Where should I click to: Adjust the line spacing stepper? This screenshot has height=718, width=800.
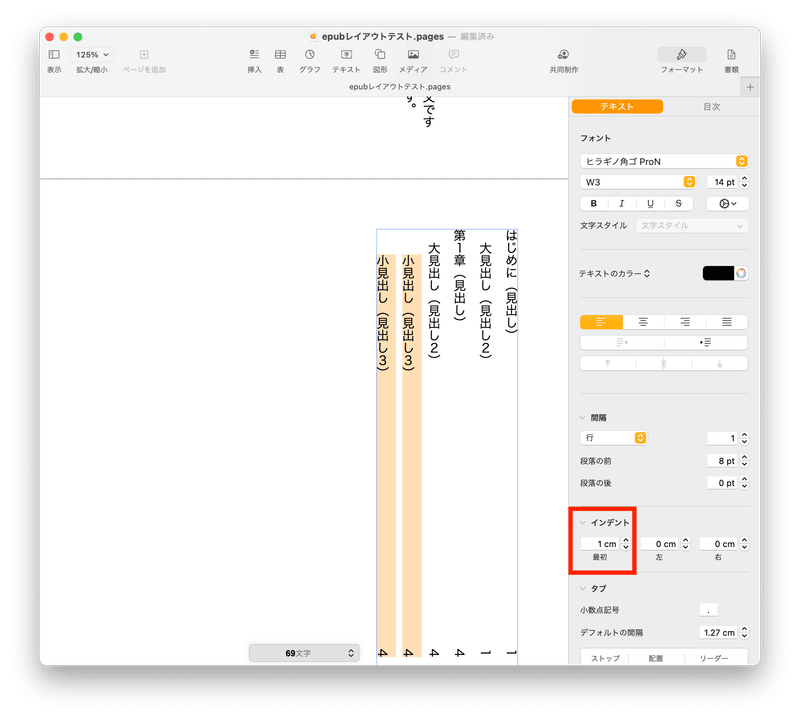pos(744,438)
